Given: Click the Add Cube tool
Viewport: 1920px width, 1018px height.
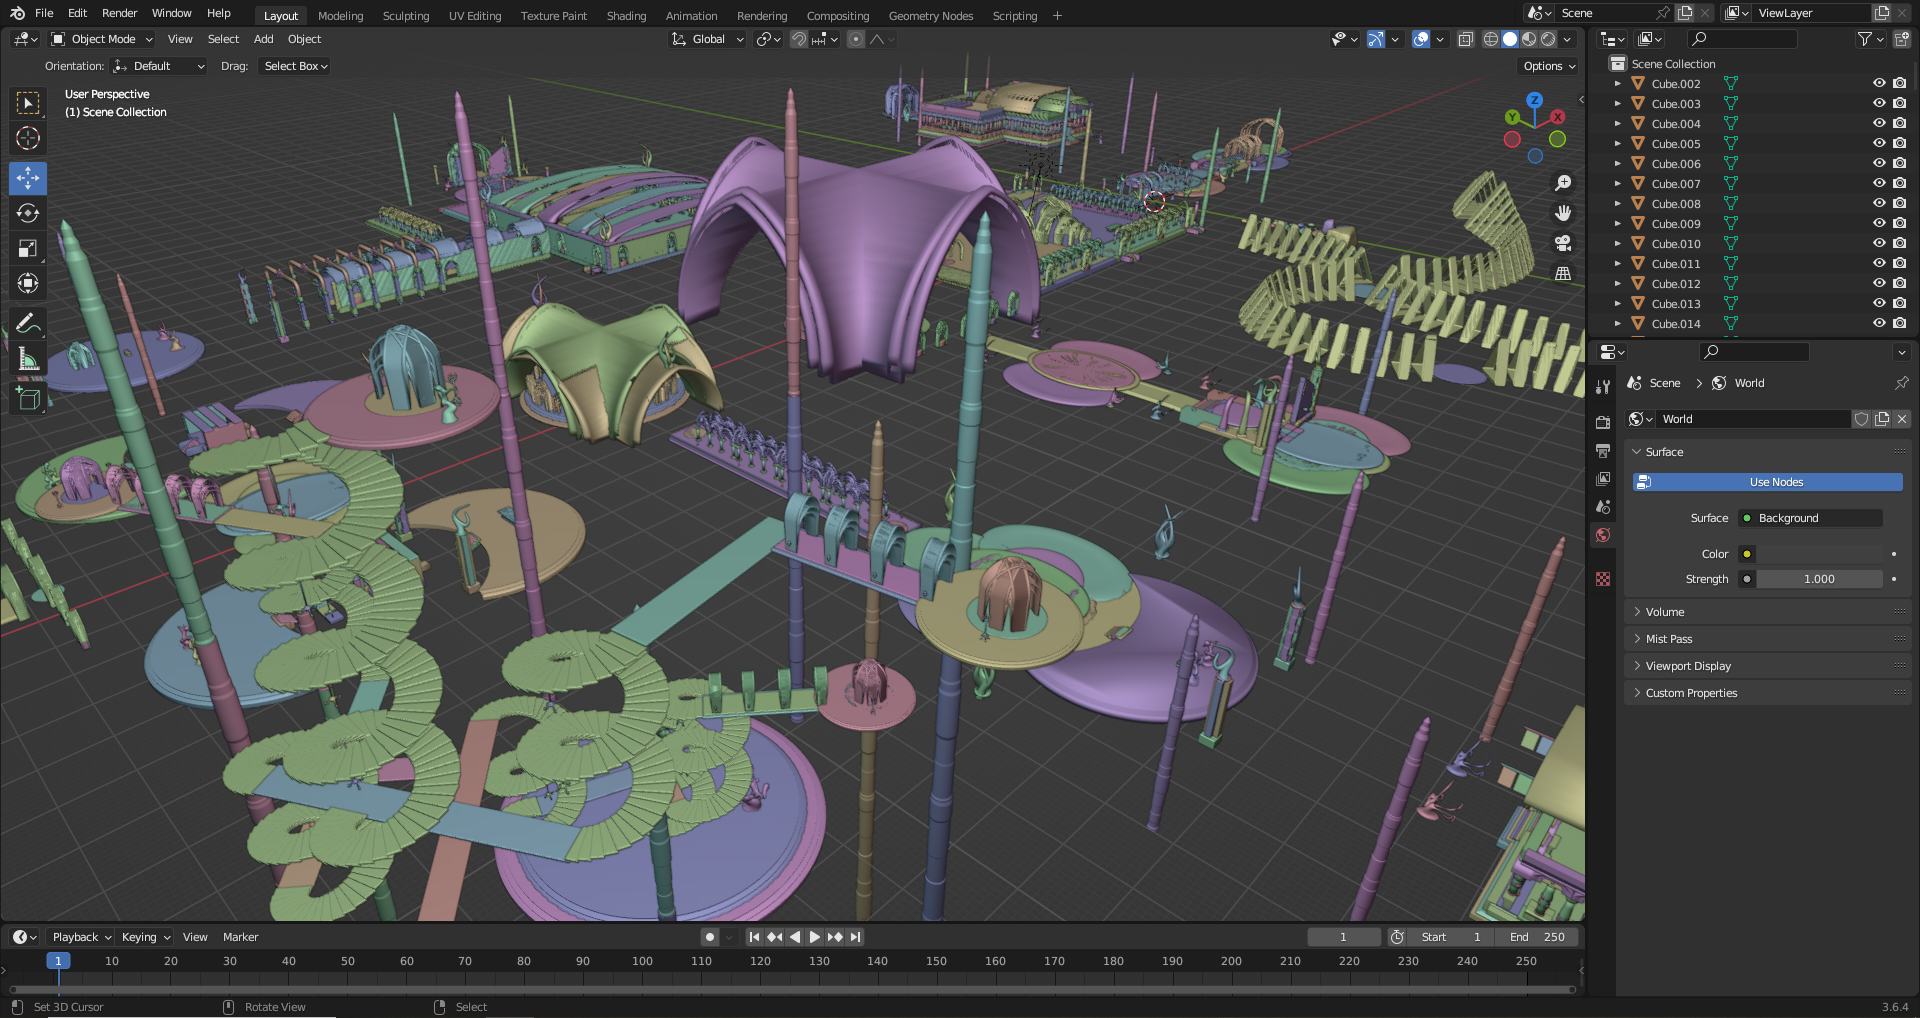Looking at the screenshot, I should 28,399.
